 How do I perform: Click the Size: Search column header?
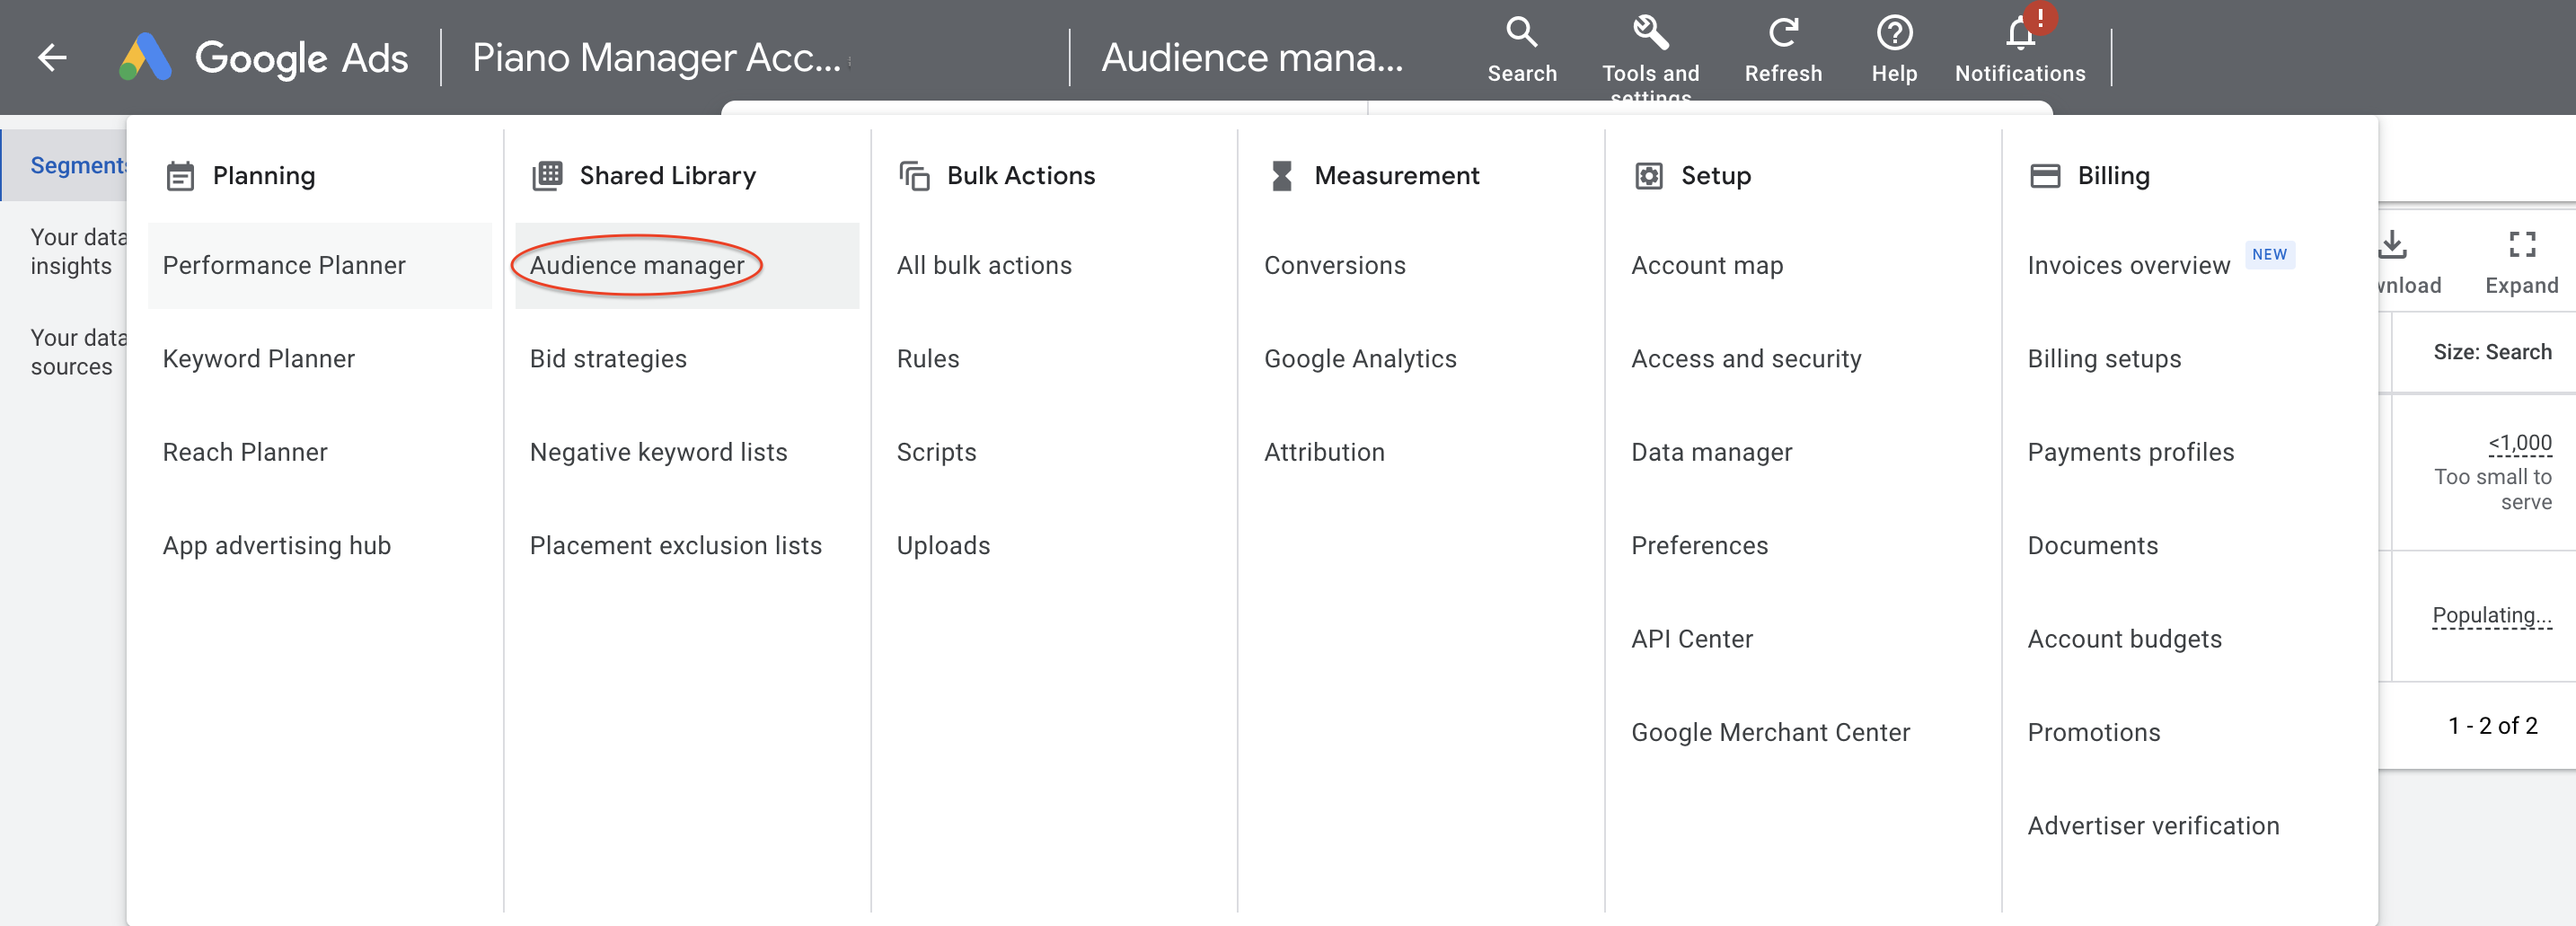click(x=2492, y=351)
